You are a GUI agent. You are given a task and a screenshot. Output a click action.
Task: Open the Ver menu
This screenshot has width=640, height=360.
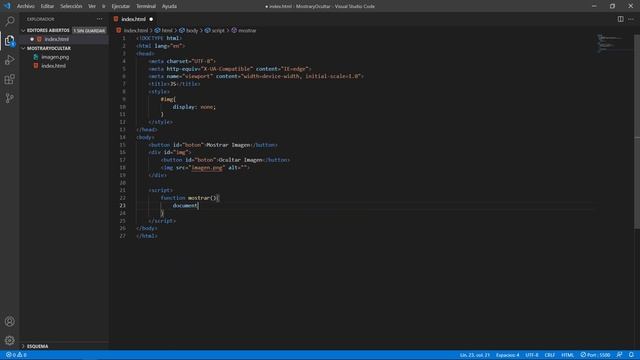[x=92, y=6]
